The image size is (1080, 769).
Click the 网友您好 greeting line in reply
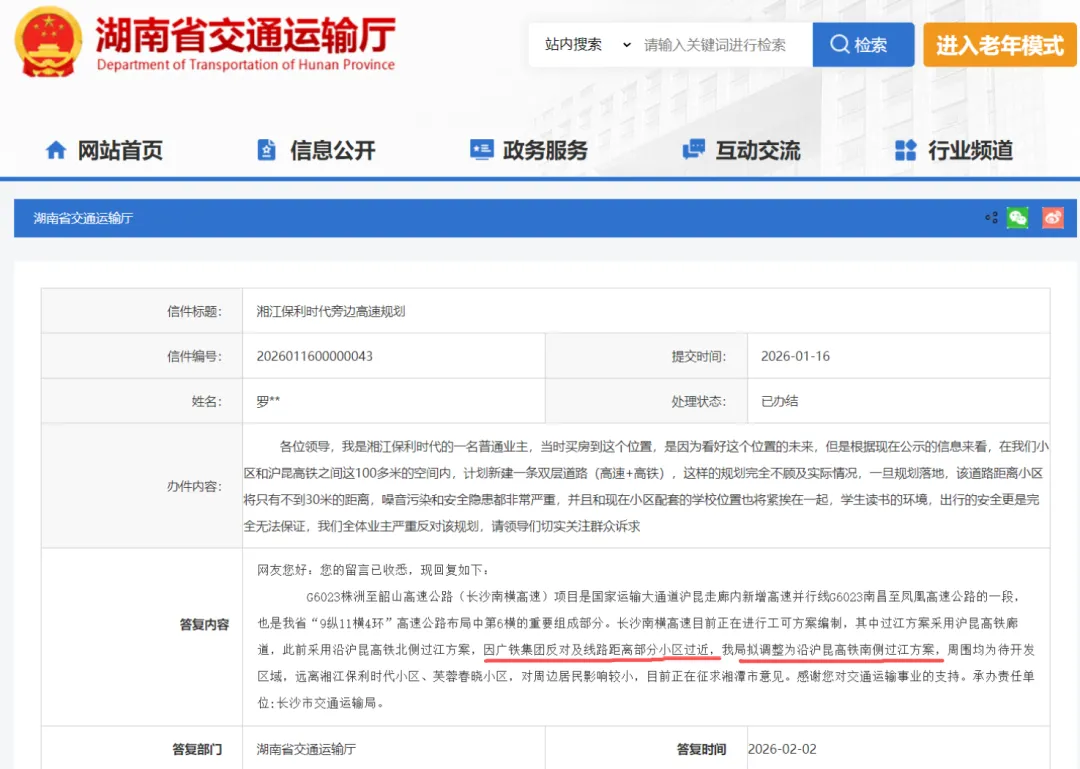[374, 570]
